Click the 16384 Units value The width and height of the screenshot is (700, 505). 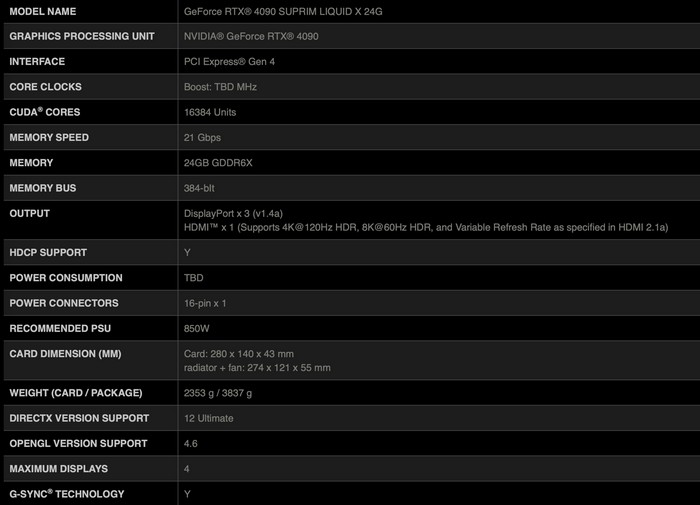[210, 112]
